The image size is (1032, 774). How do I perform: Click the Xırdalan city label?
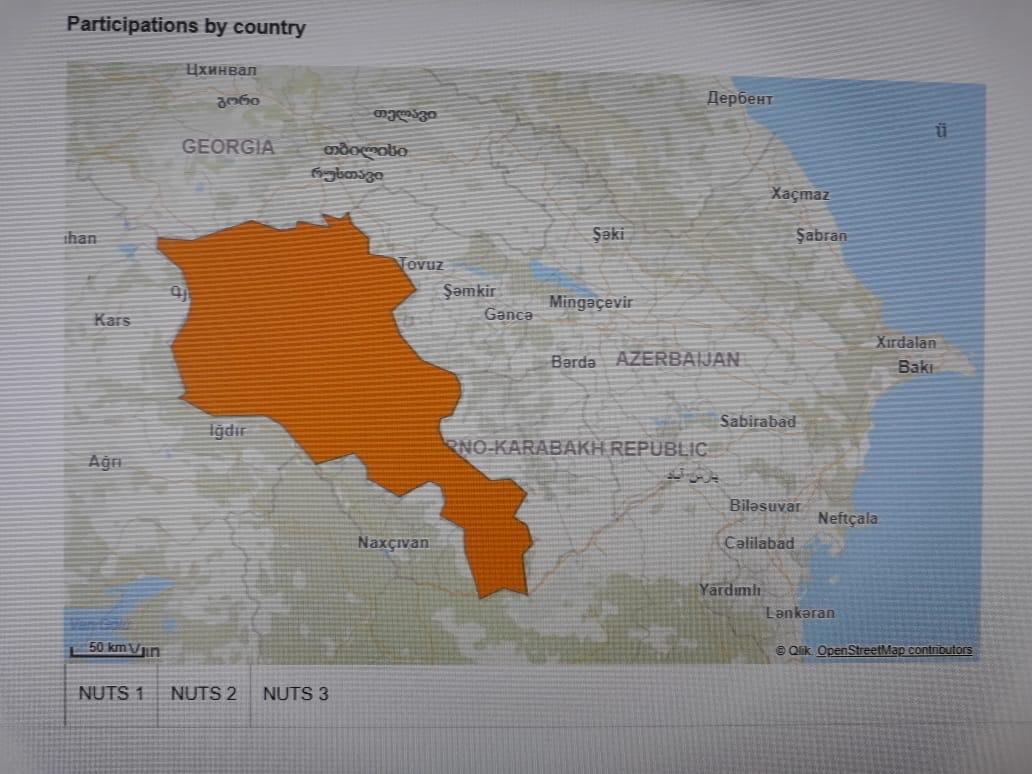(906, 342)
